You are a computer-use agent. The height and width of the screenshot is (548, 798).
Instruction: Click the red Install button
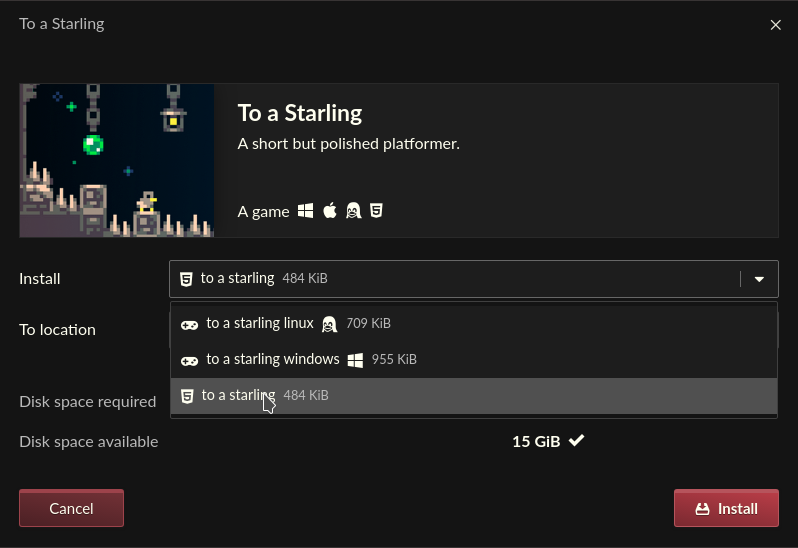point(726,508)
